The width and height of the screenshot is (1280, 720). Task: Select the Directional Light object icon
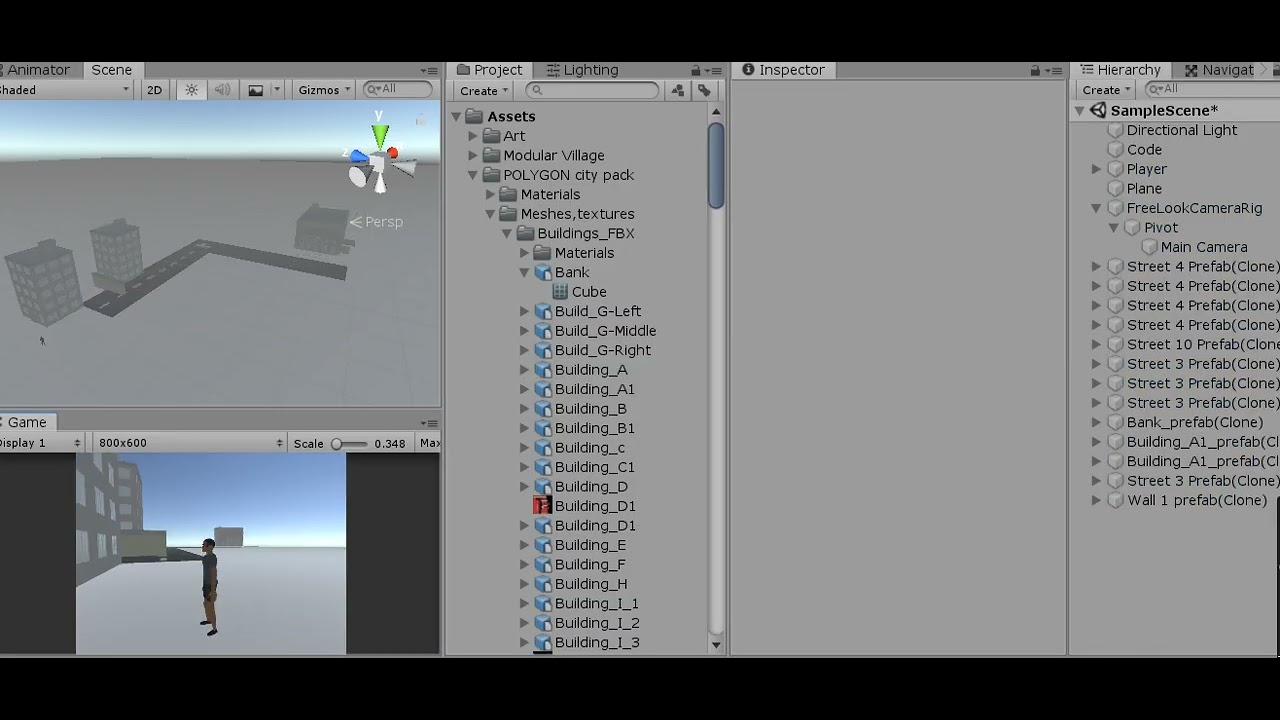[1115, 130]
